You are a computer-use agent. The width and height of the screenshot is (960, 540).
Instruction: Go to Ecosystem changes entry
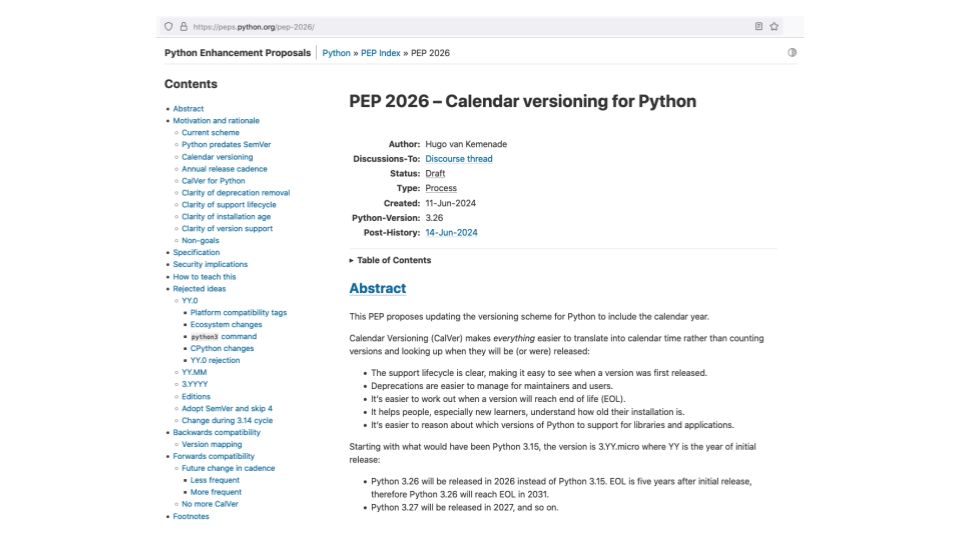coord(226,324)
